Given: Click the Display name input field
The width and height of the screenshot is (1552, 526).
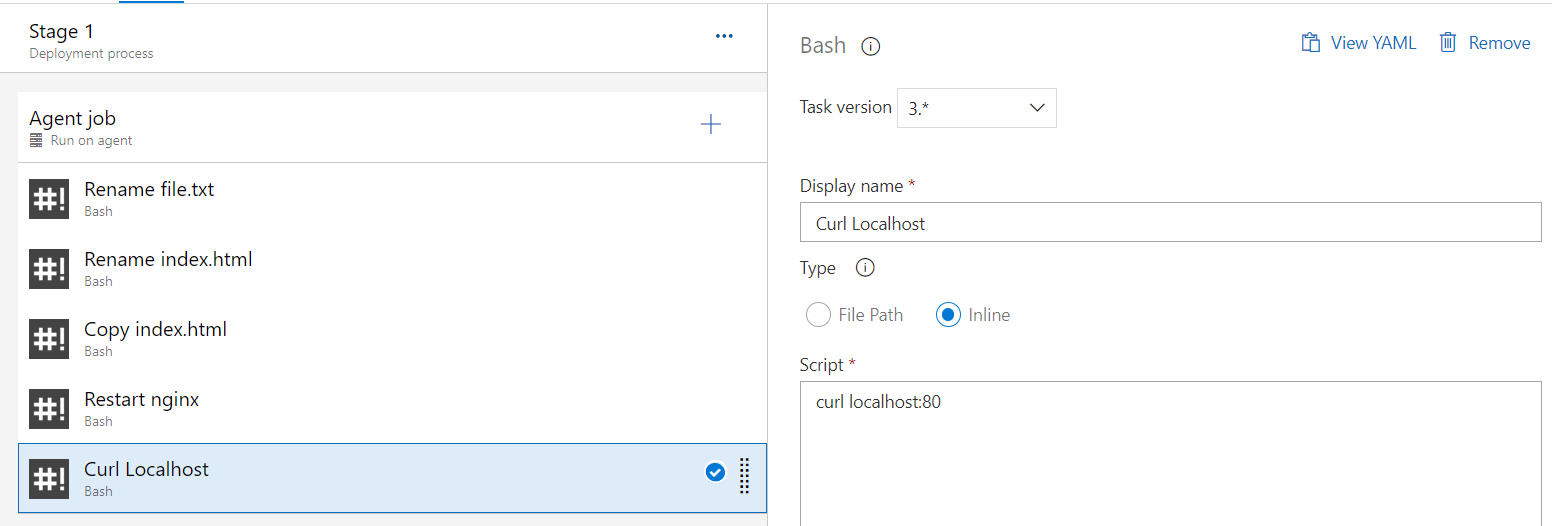Looking at the screenshot, I should coord(1170,223).
